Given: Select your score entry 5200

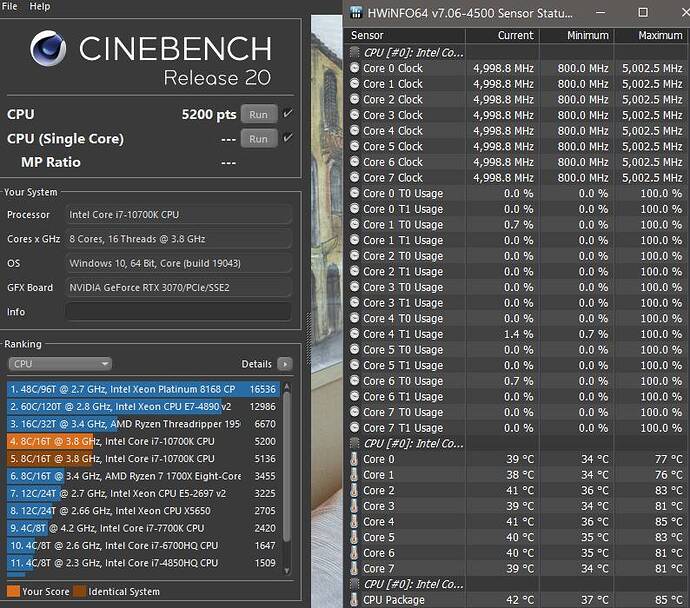Looking at the screenshot, I should click(x=143, y=441).
